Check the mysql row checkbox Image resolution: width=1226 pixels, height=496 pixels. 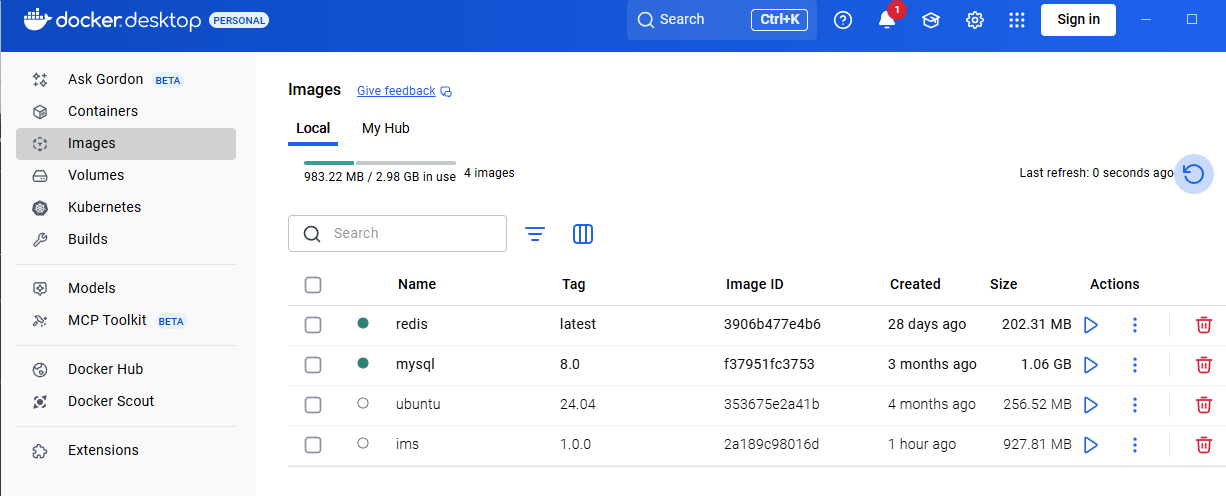313,365
